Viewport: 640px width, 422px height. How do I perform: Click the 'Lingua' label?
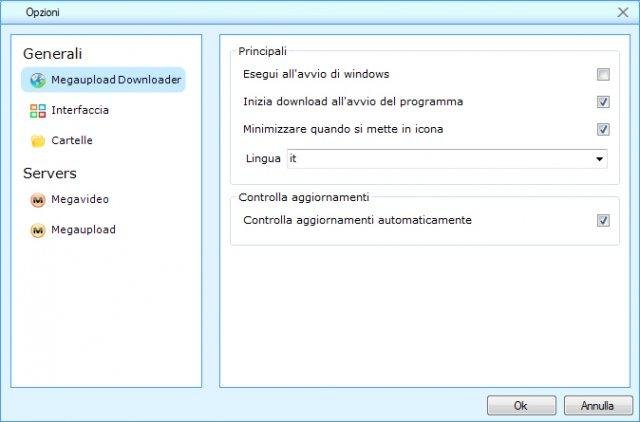coord(263,159)
